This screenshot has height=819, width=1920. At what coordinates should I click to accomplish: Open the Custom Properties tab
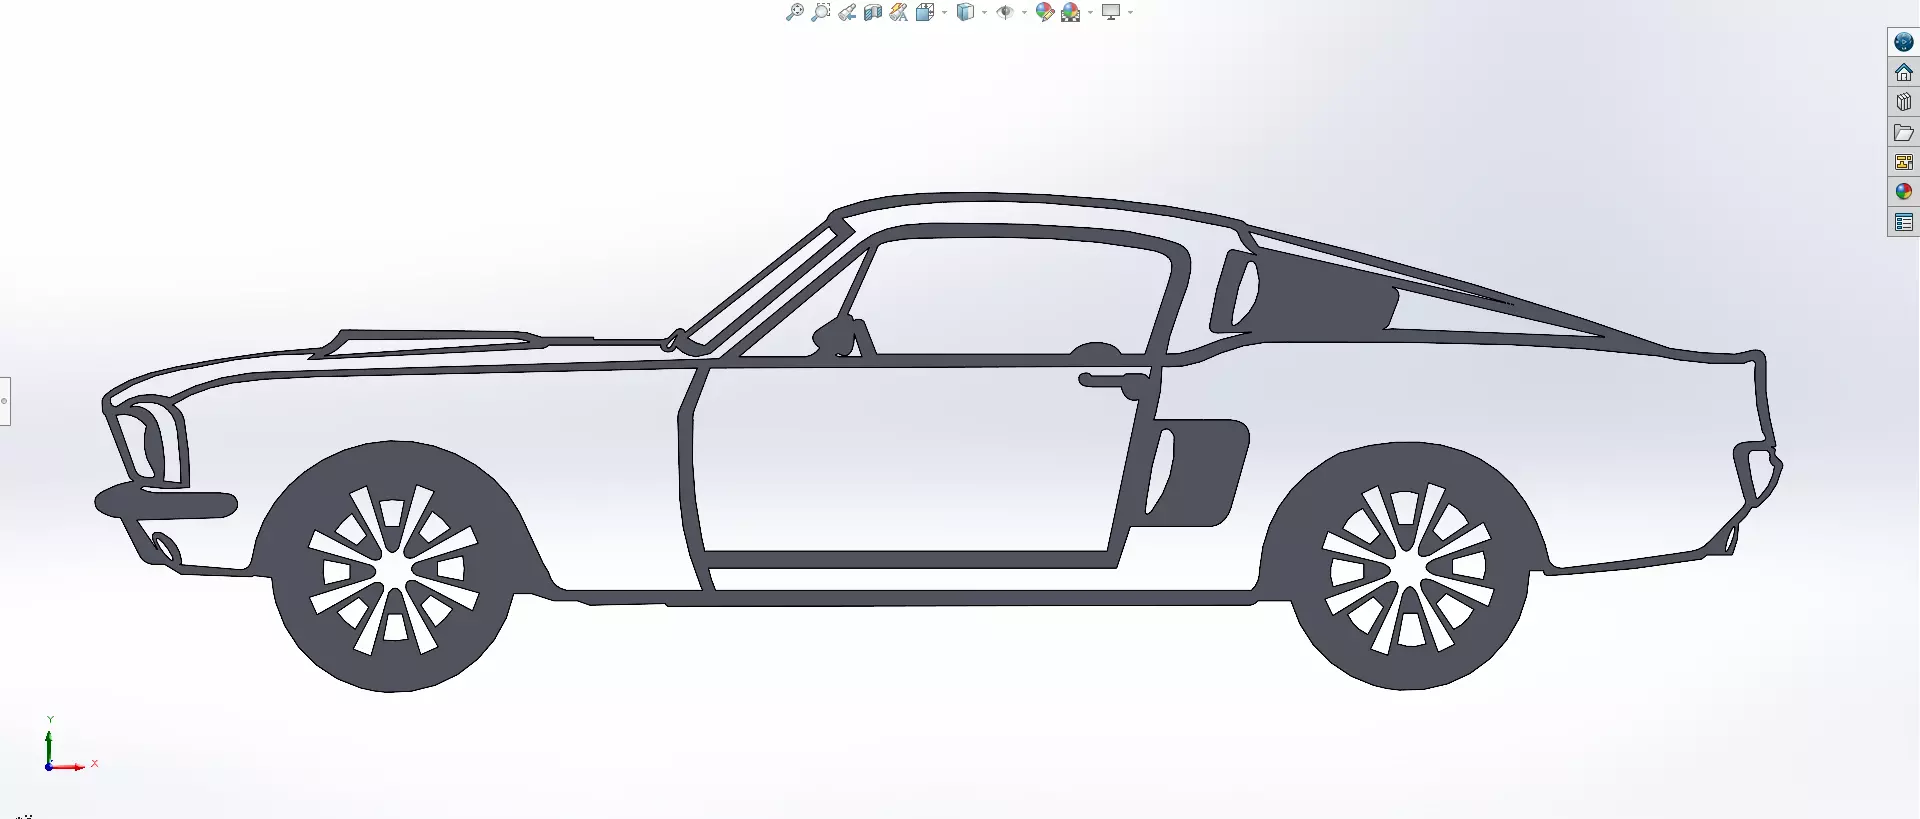point(1904,222)
